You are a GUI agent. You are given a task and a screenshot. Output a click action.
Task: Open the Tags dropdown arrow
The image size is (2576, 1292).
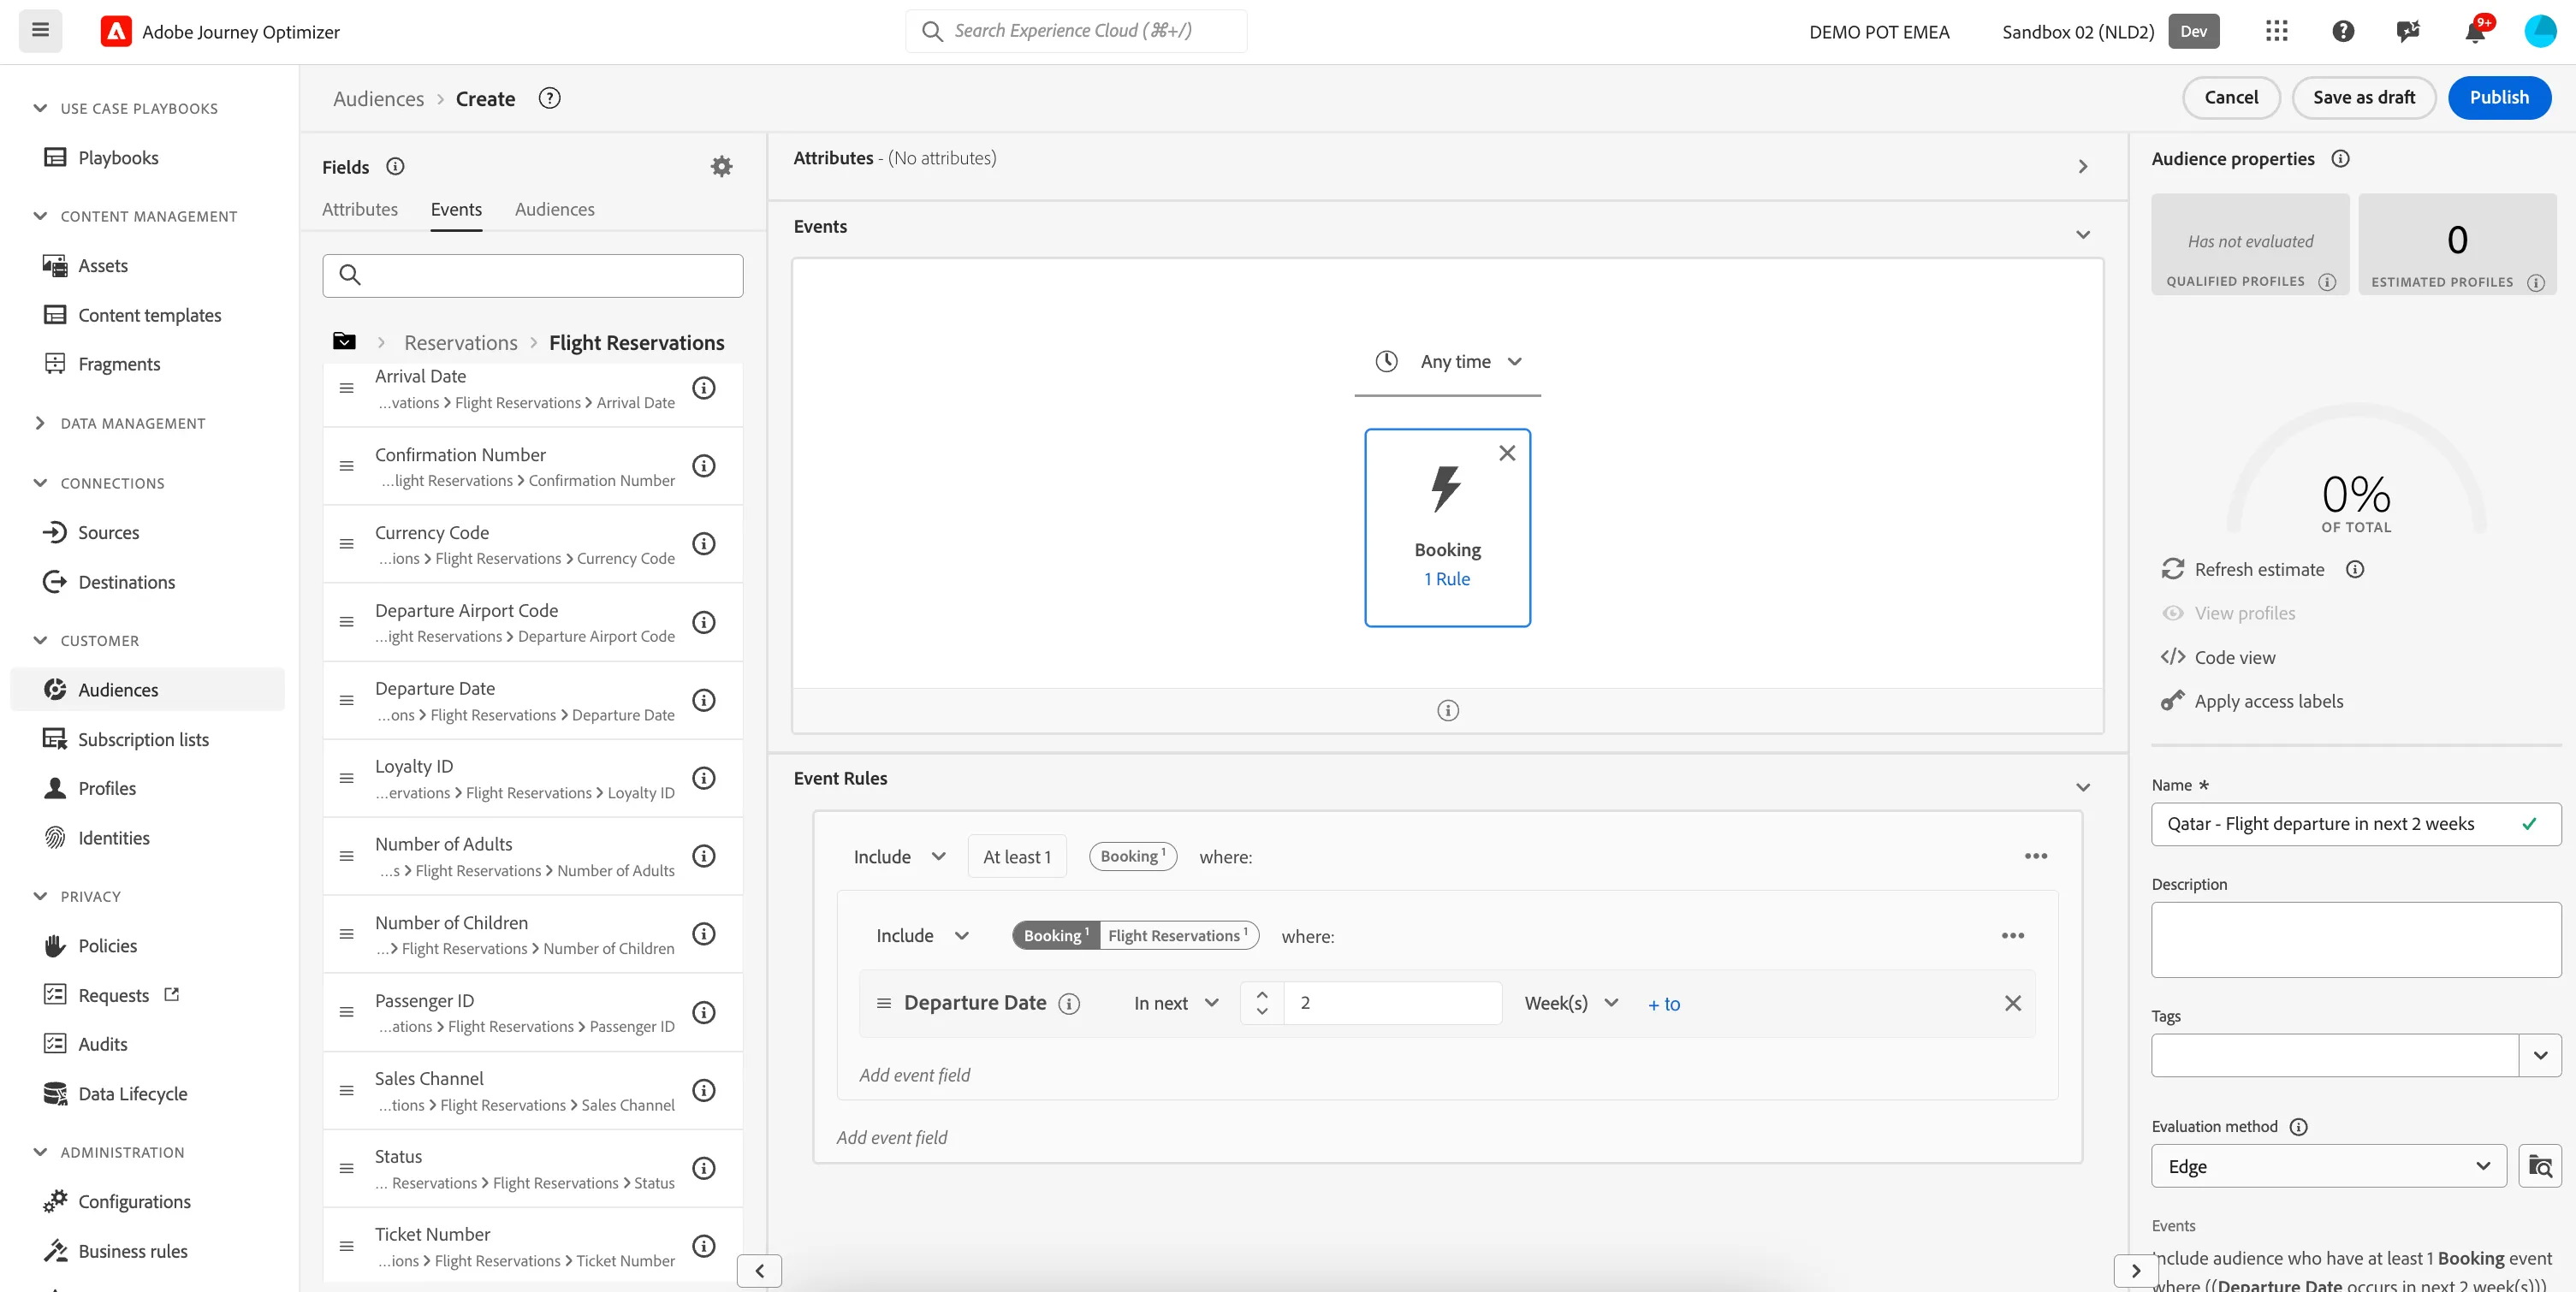coord(2540,1055)
